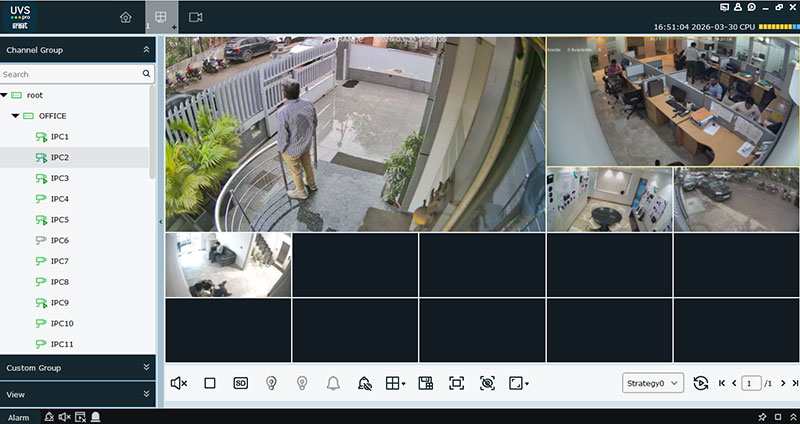Image resolution: width=800 pixels, height=424 pixels.
Task: Click the page number field
Action: [x=751, y=383]
